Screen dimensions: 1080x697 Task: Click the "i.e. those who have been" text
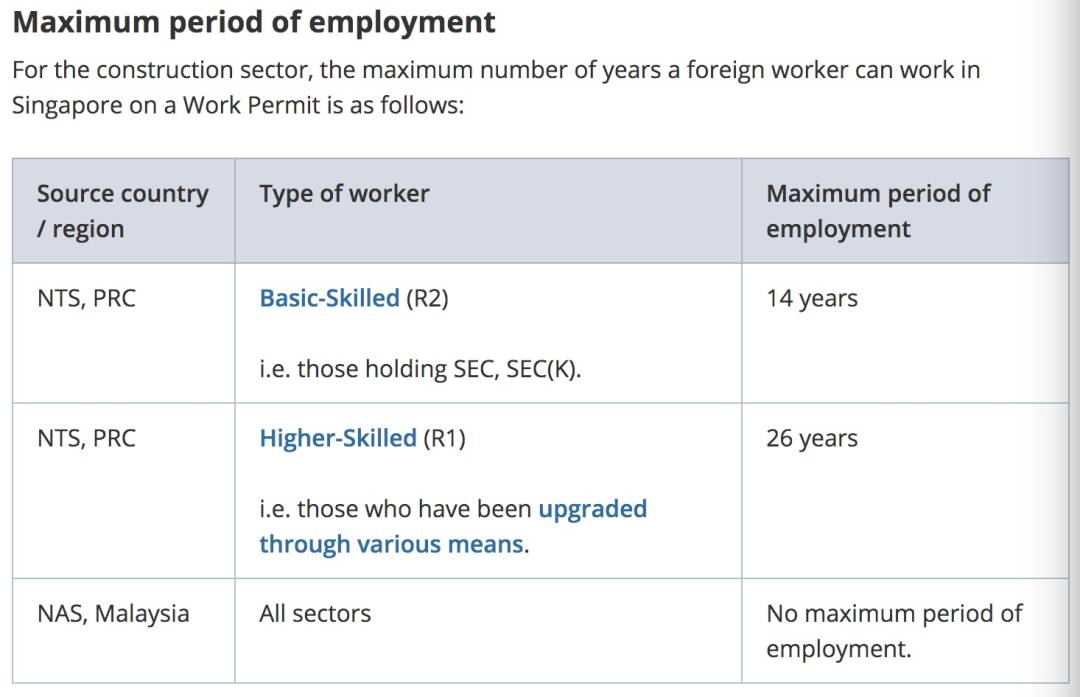[x=395, y=509]
